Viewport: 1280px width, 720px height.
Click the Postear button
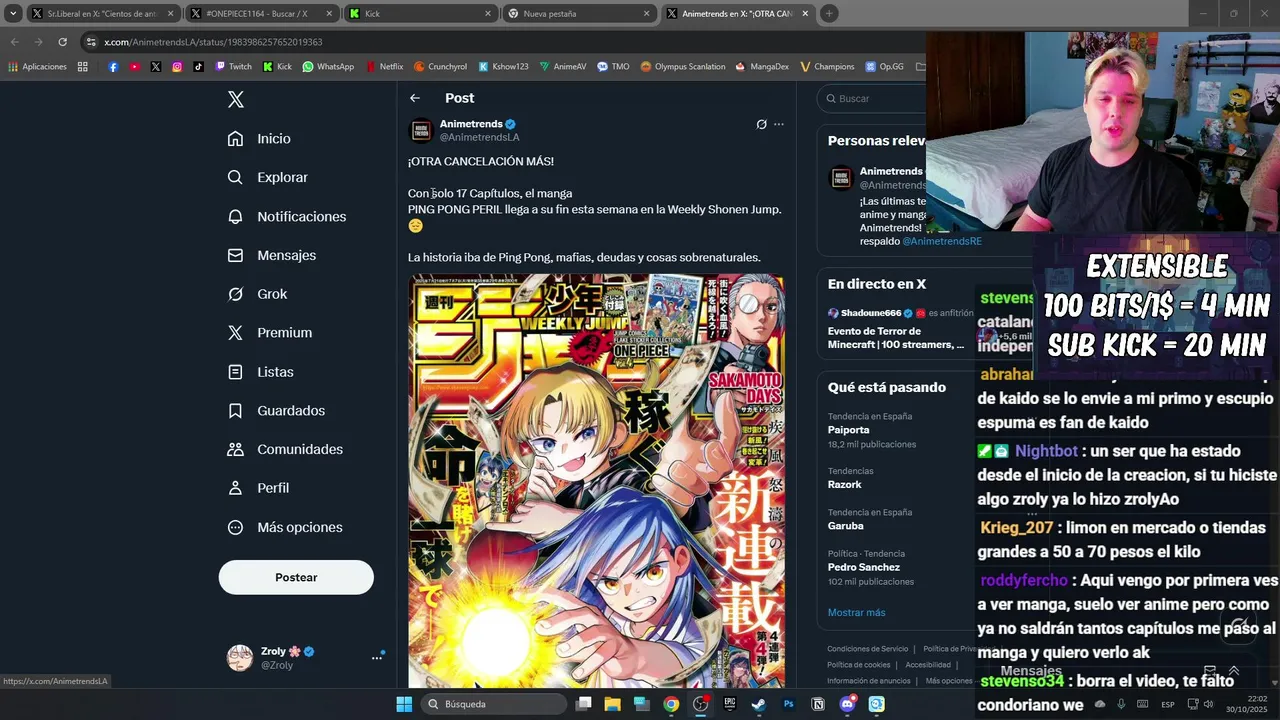[x=296, y=577]
